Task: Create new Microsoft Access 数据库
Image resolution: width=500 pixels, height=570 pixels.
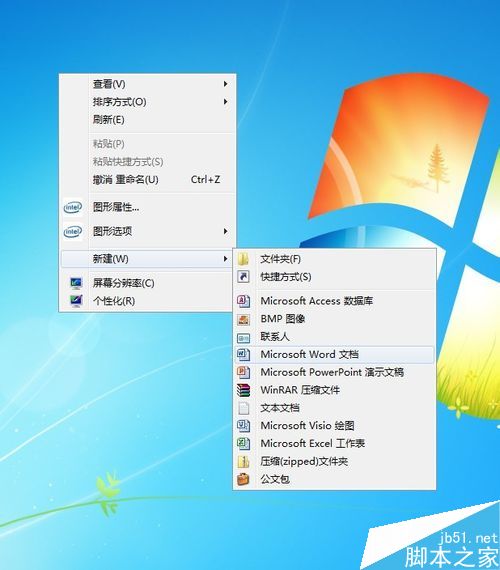Action: [334, 301]
